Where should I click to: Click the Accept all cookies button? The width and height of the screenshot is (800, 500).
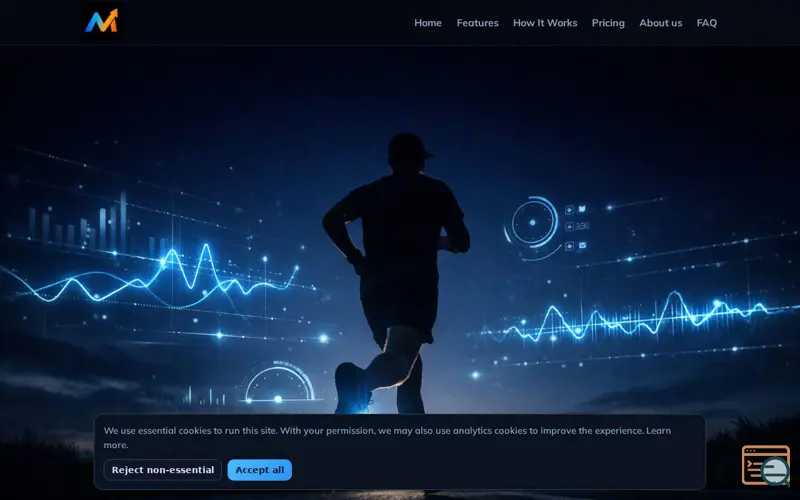tap(260, 470)
